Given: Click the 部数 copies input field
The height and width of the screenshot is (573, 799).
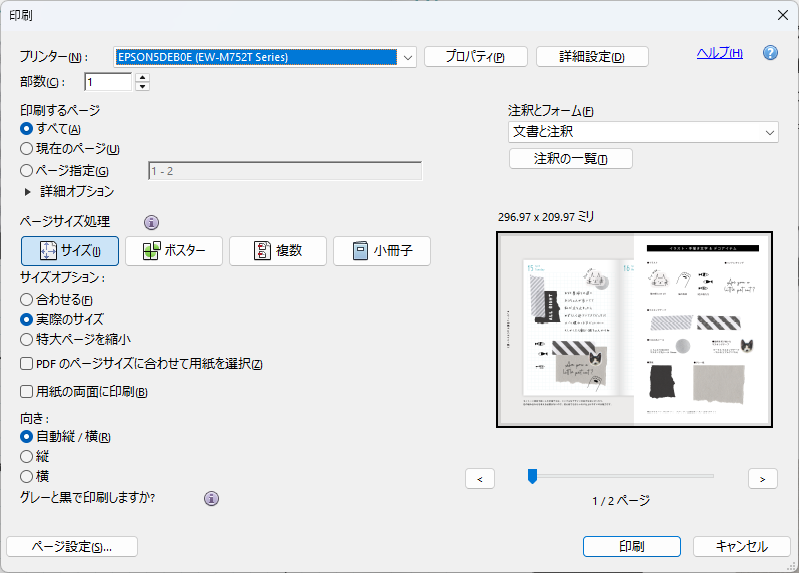Looking at the screenshot, I should point(108,82).
